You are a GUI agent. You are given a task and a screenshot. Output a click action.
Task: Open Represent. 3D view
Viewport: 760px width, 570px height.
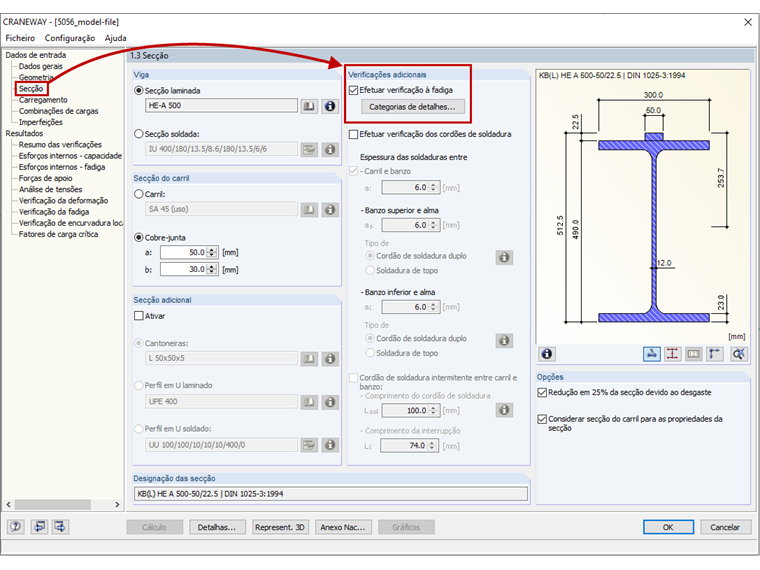[280, 527]
